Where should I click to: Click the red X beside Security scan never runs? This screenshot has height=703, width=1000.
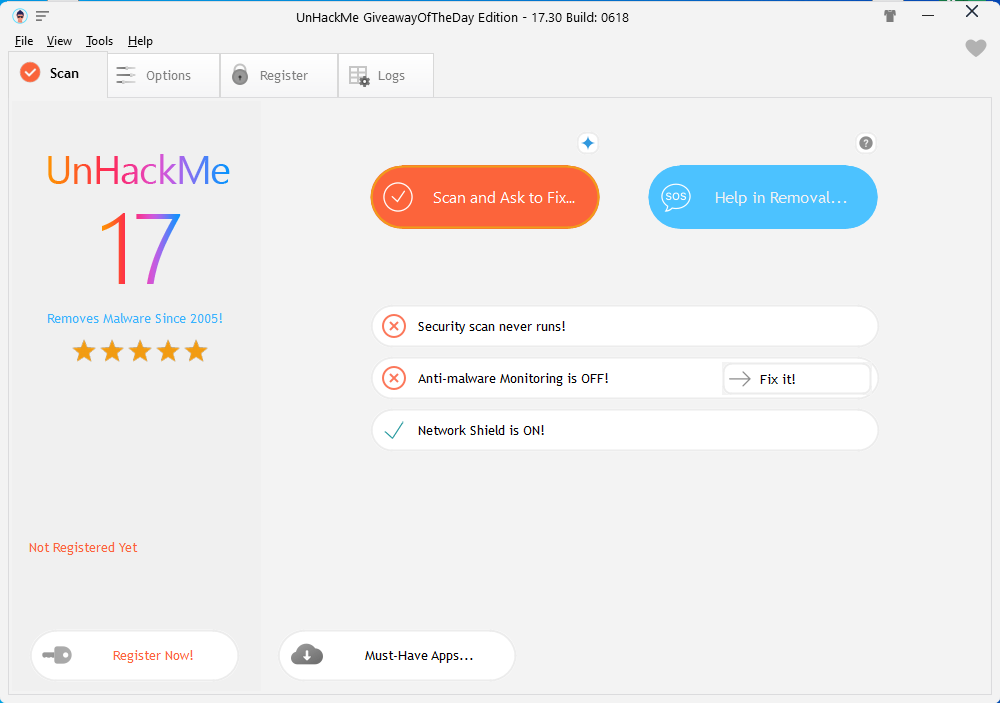(x=394, y=326)
